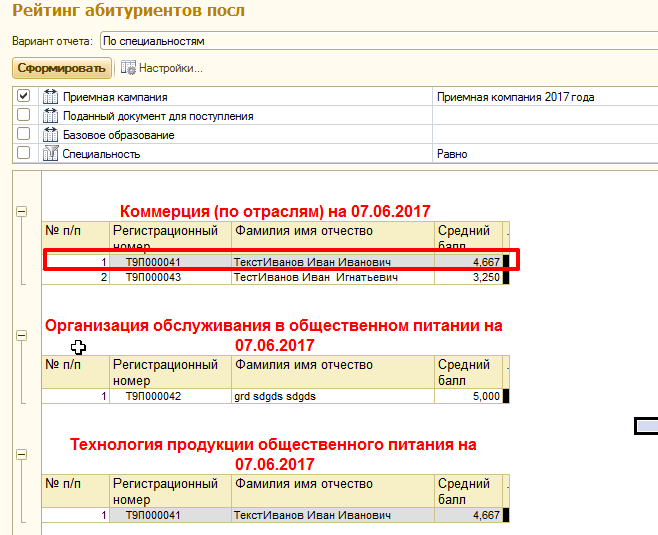
Task: Collapse the Организация обслуживания group
Action: point(21,338)
